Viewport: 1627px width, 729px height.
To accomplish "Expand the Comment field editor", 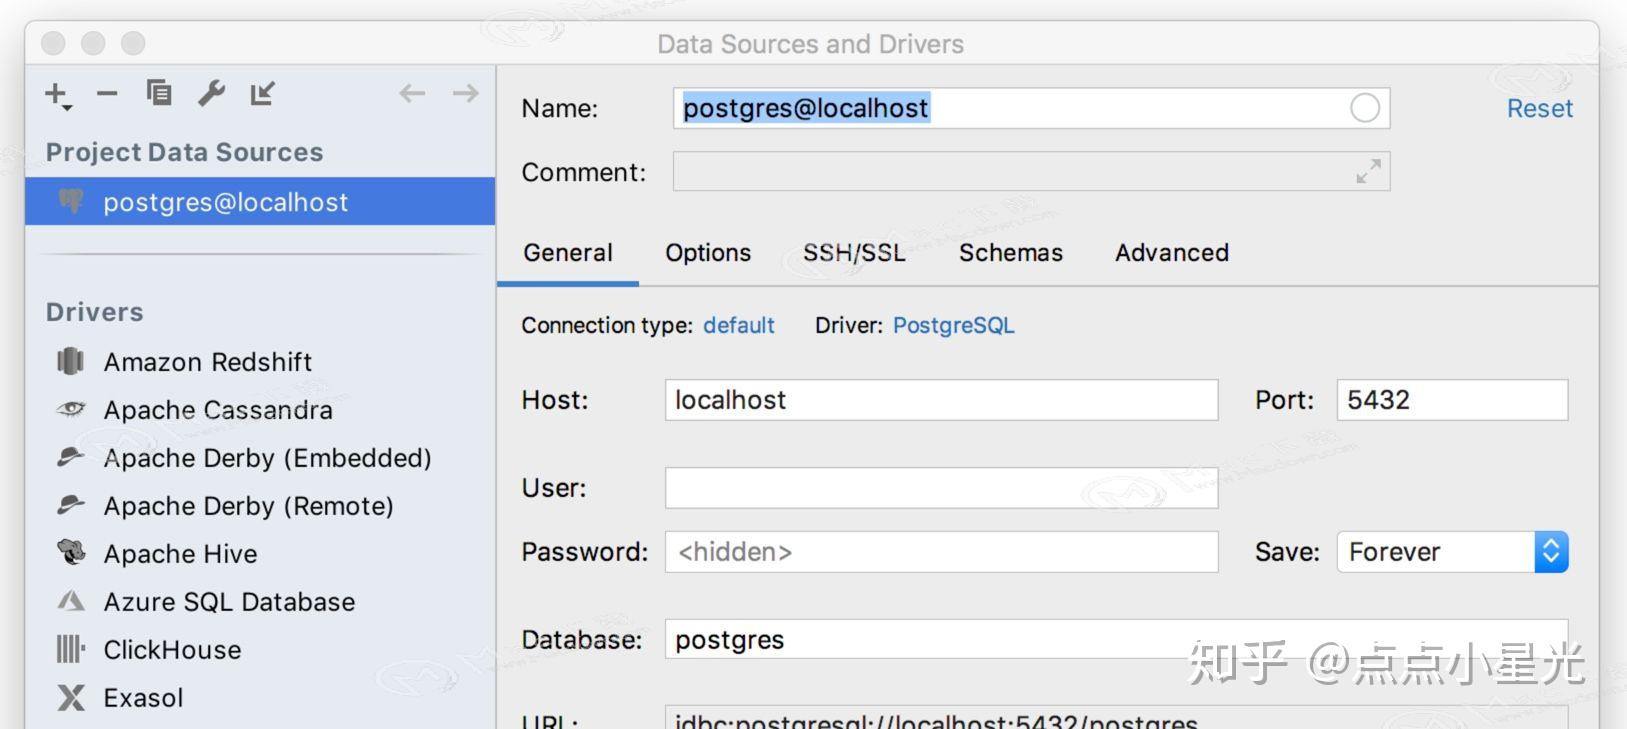I will (x=1368, y=172).
